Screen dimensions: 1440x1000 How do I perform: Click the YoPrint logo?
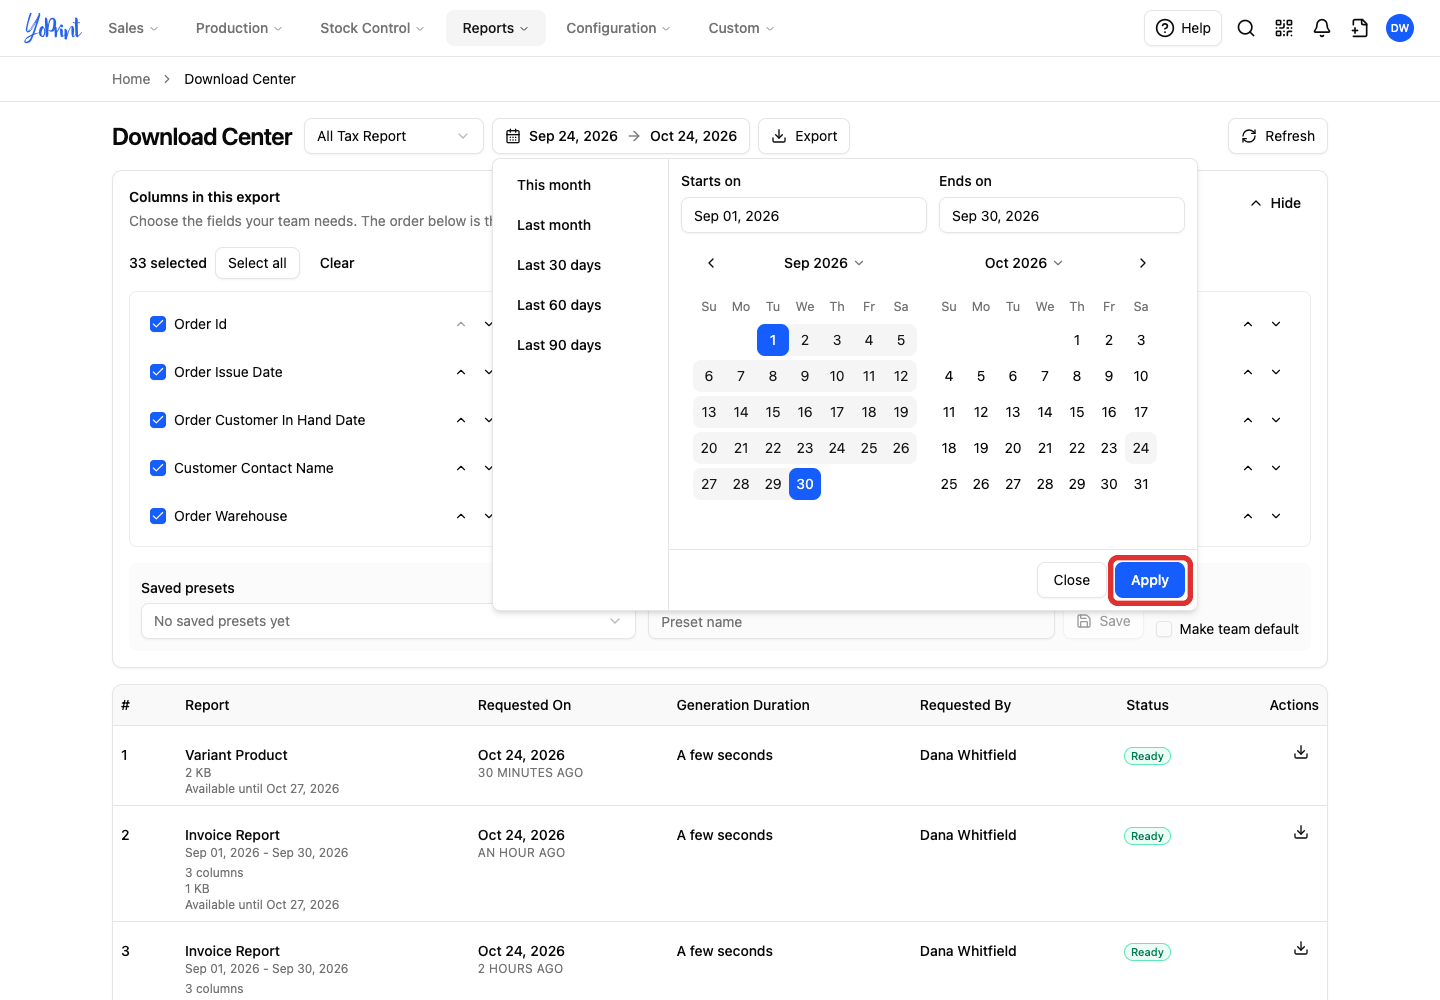click(53, 28)
